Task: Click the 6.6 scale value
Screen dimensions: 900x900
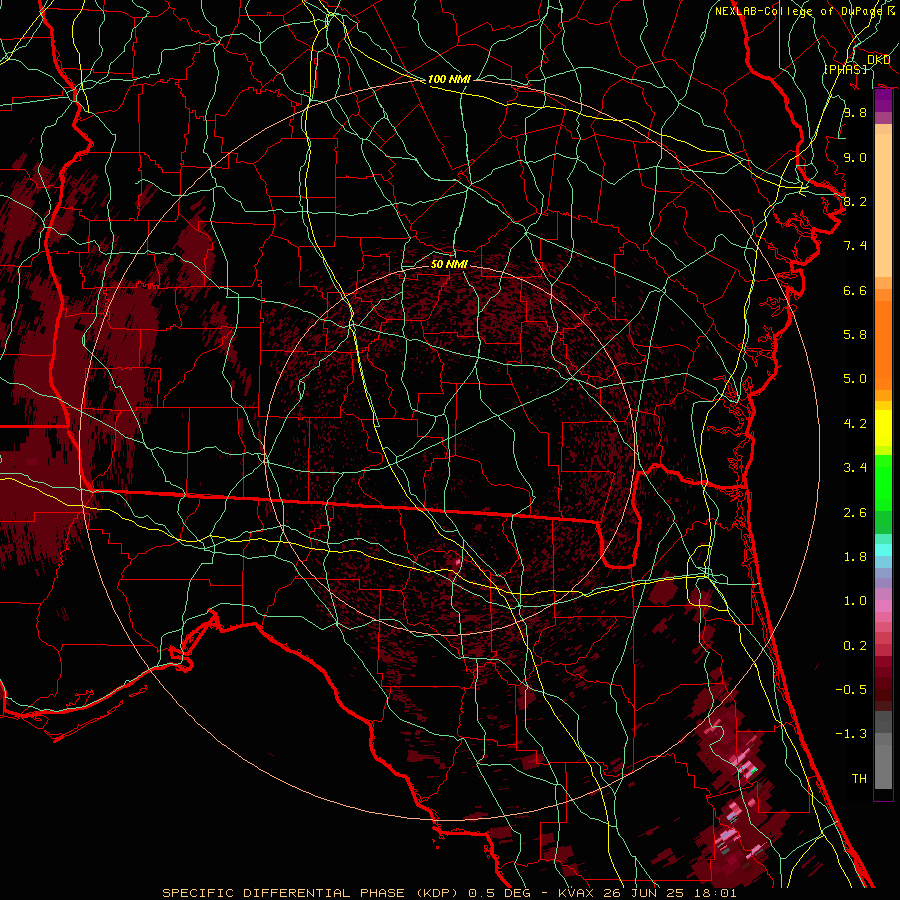Action: pos(855,290)
